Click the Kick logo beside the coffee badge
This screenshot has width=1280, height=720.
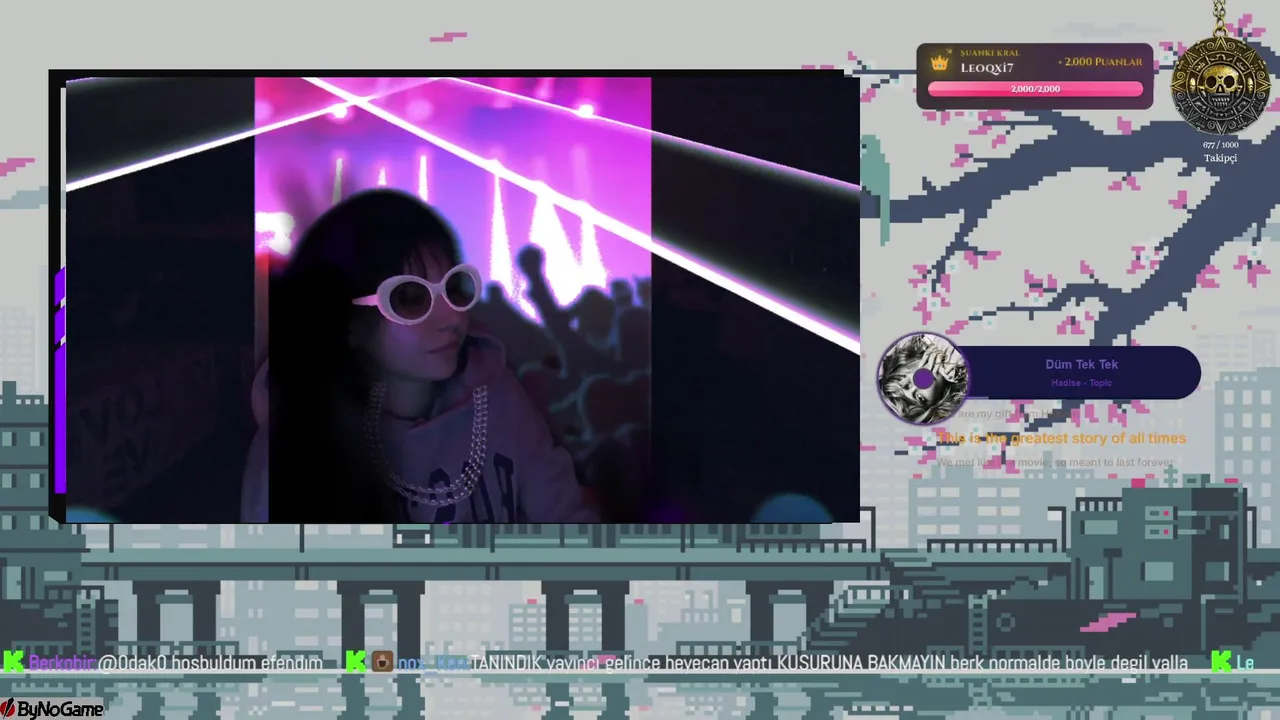click(x=356, y=662)
